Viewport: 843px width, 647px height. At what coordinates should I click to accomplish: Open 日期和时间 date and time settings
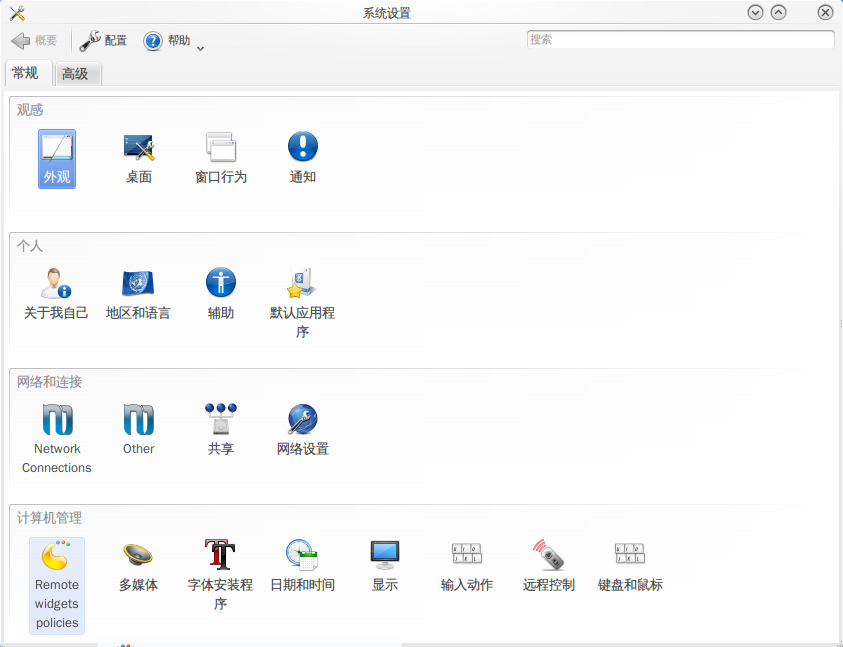pos(302,566)
